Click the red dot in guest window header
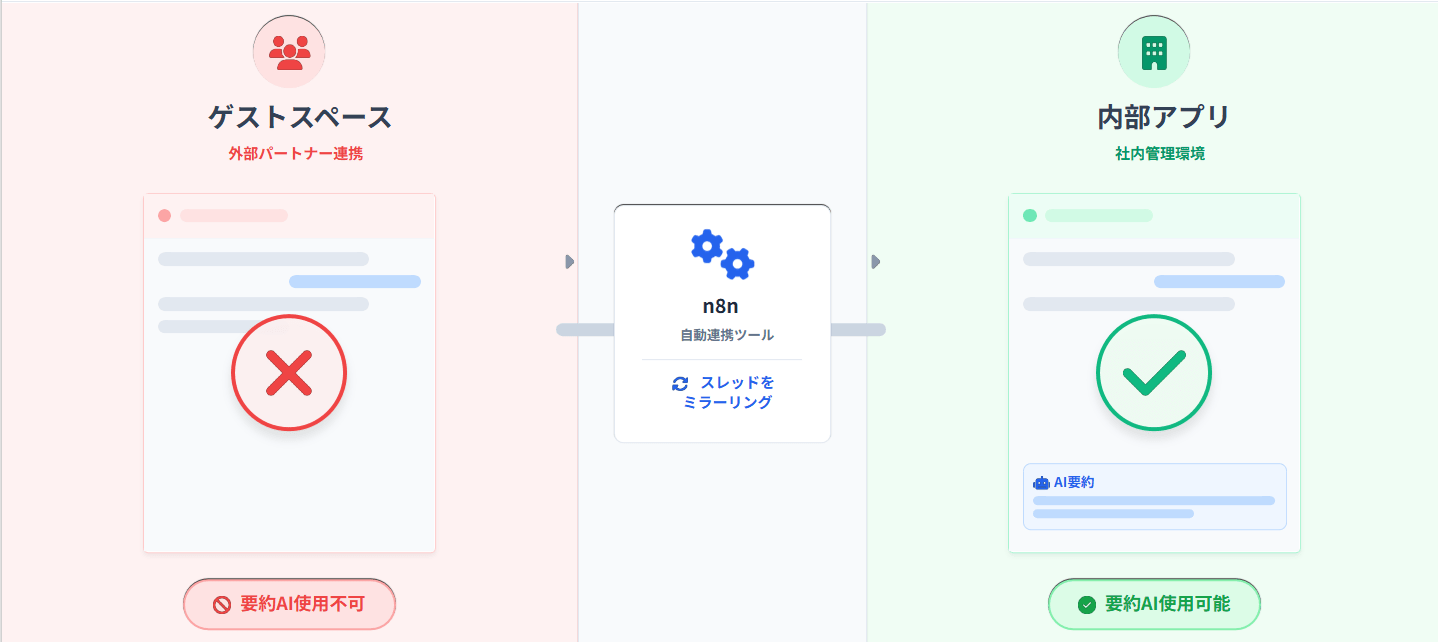1438x642 pixels. click(x=165, y=216)
